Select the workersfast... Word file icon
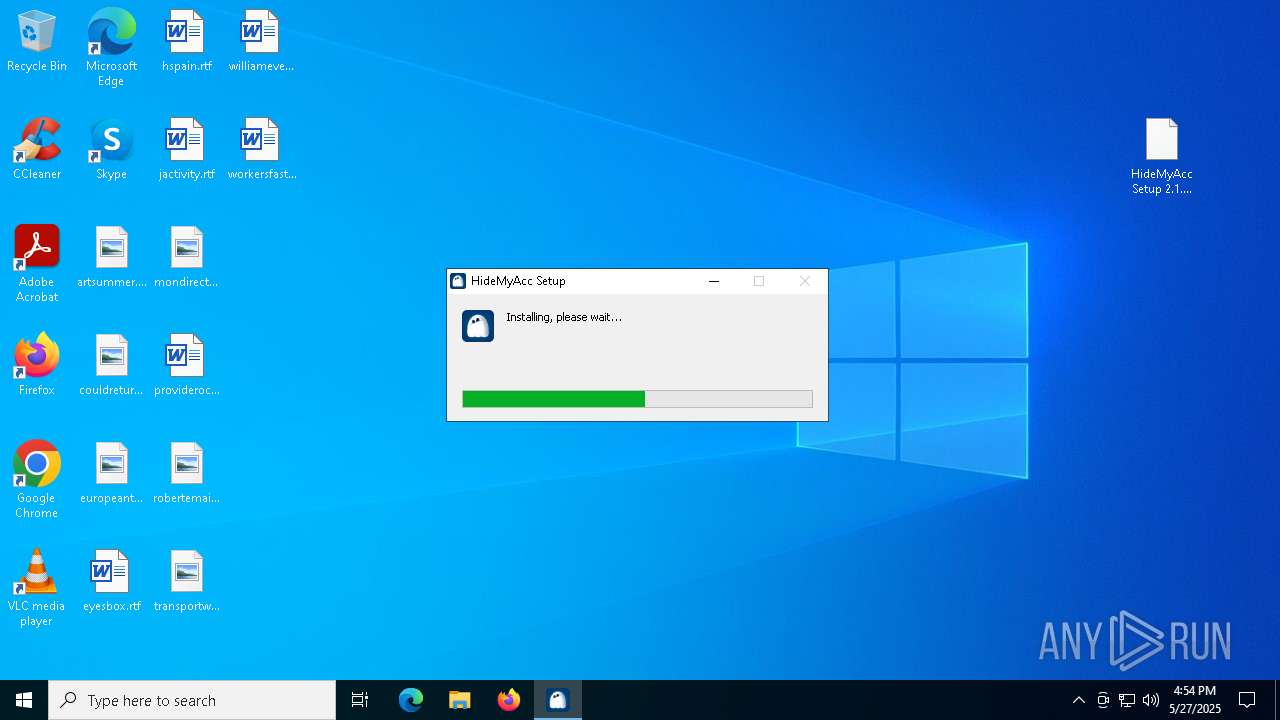This screenshot has height=720, width=1280. pyautogui.click(x=260, y=149)
